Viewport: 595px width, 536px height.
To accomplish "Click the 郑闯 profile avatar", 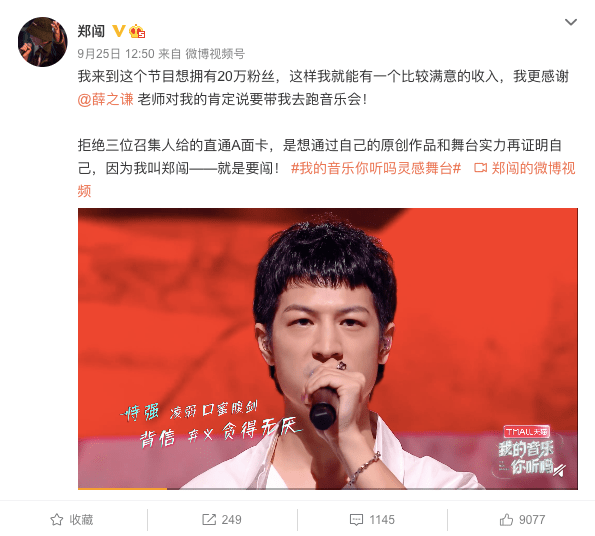I will click(x=43, y=42).
